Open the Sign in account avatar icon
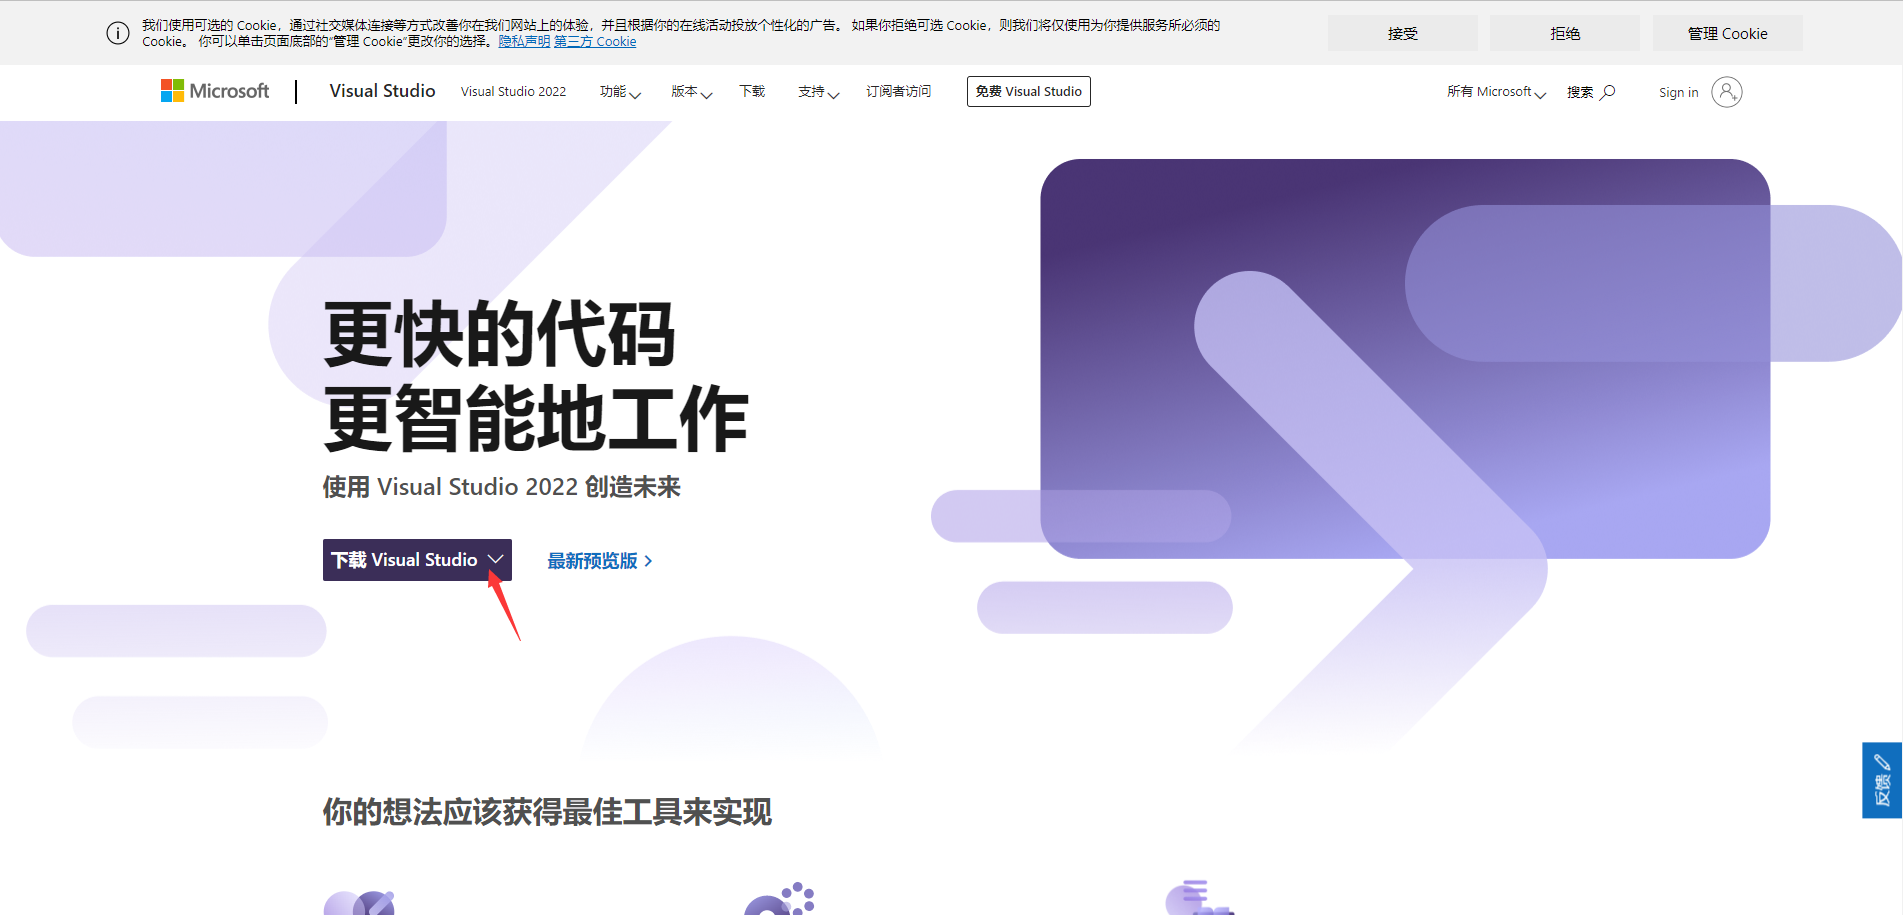 pos(1726,92)
